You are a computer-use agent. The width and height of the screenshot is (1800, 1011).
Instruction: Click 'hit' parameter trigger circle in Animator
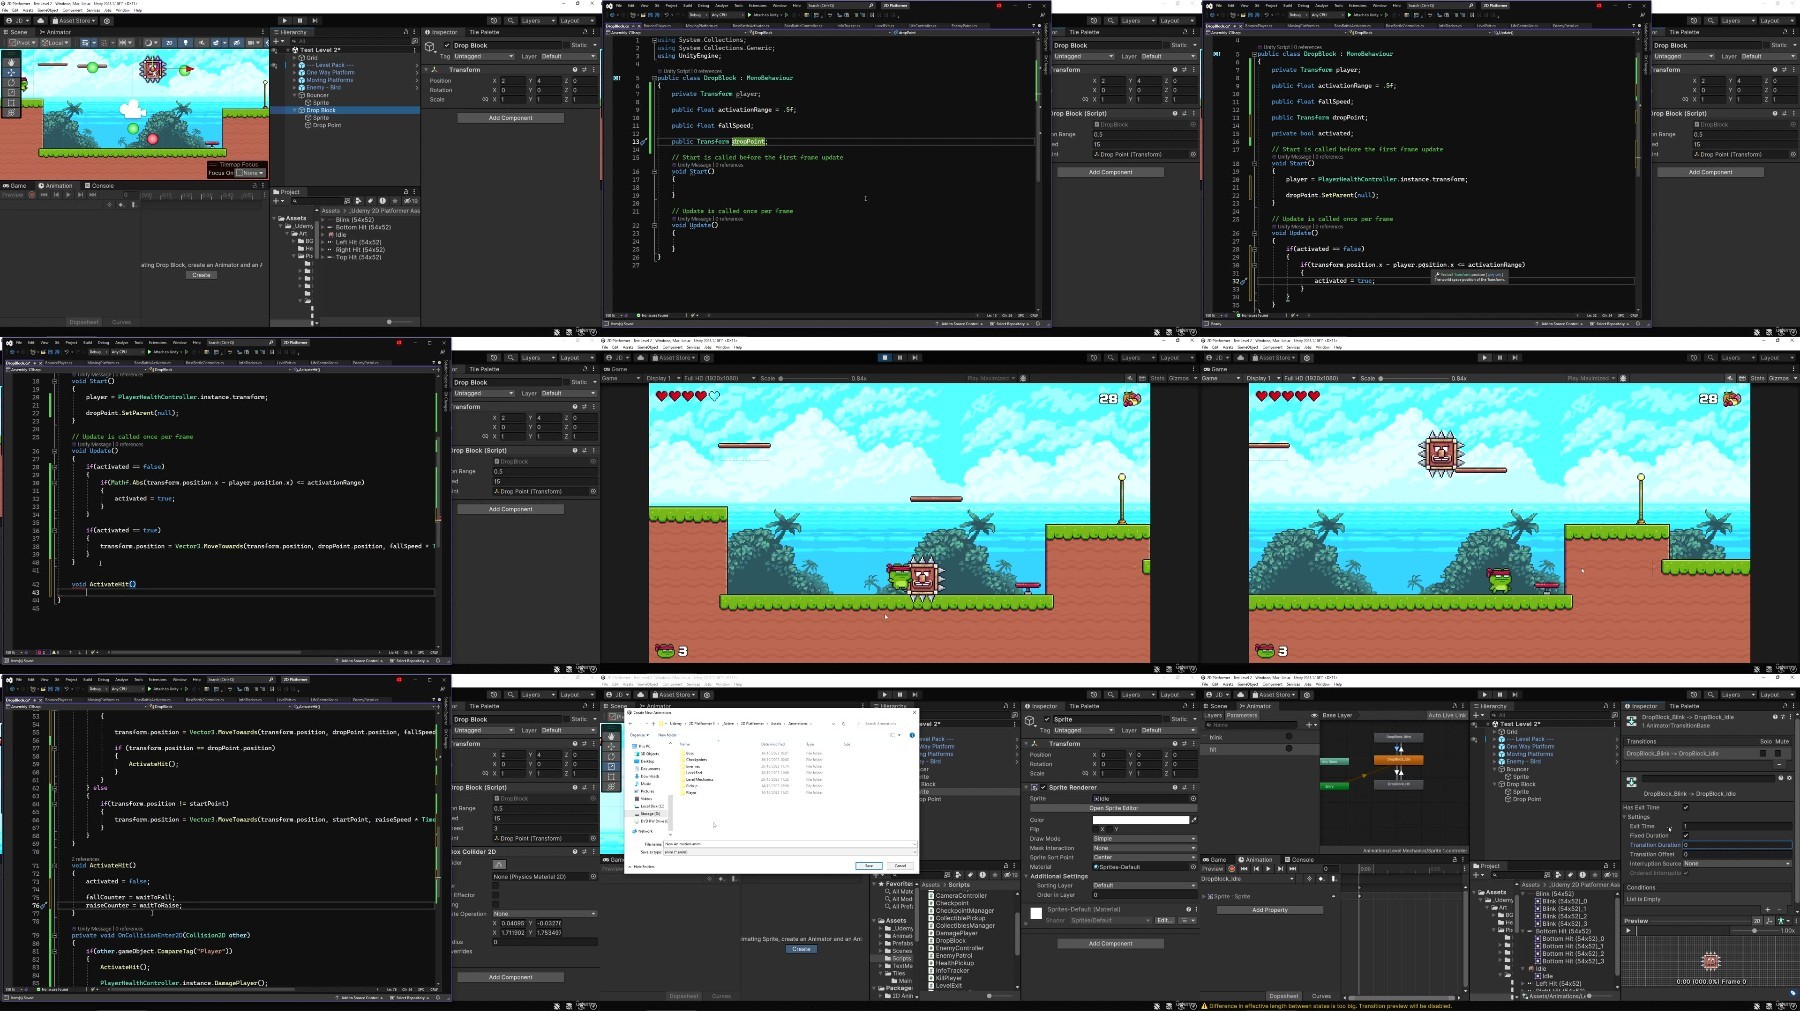click(1289, 749)
